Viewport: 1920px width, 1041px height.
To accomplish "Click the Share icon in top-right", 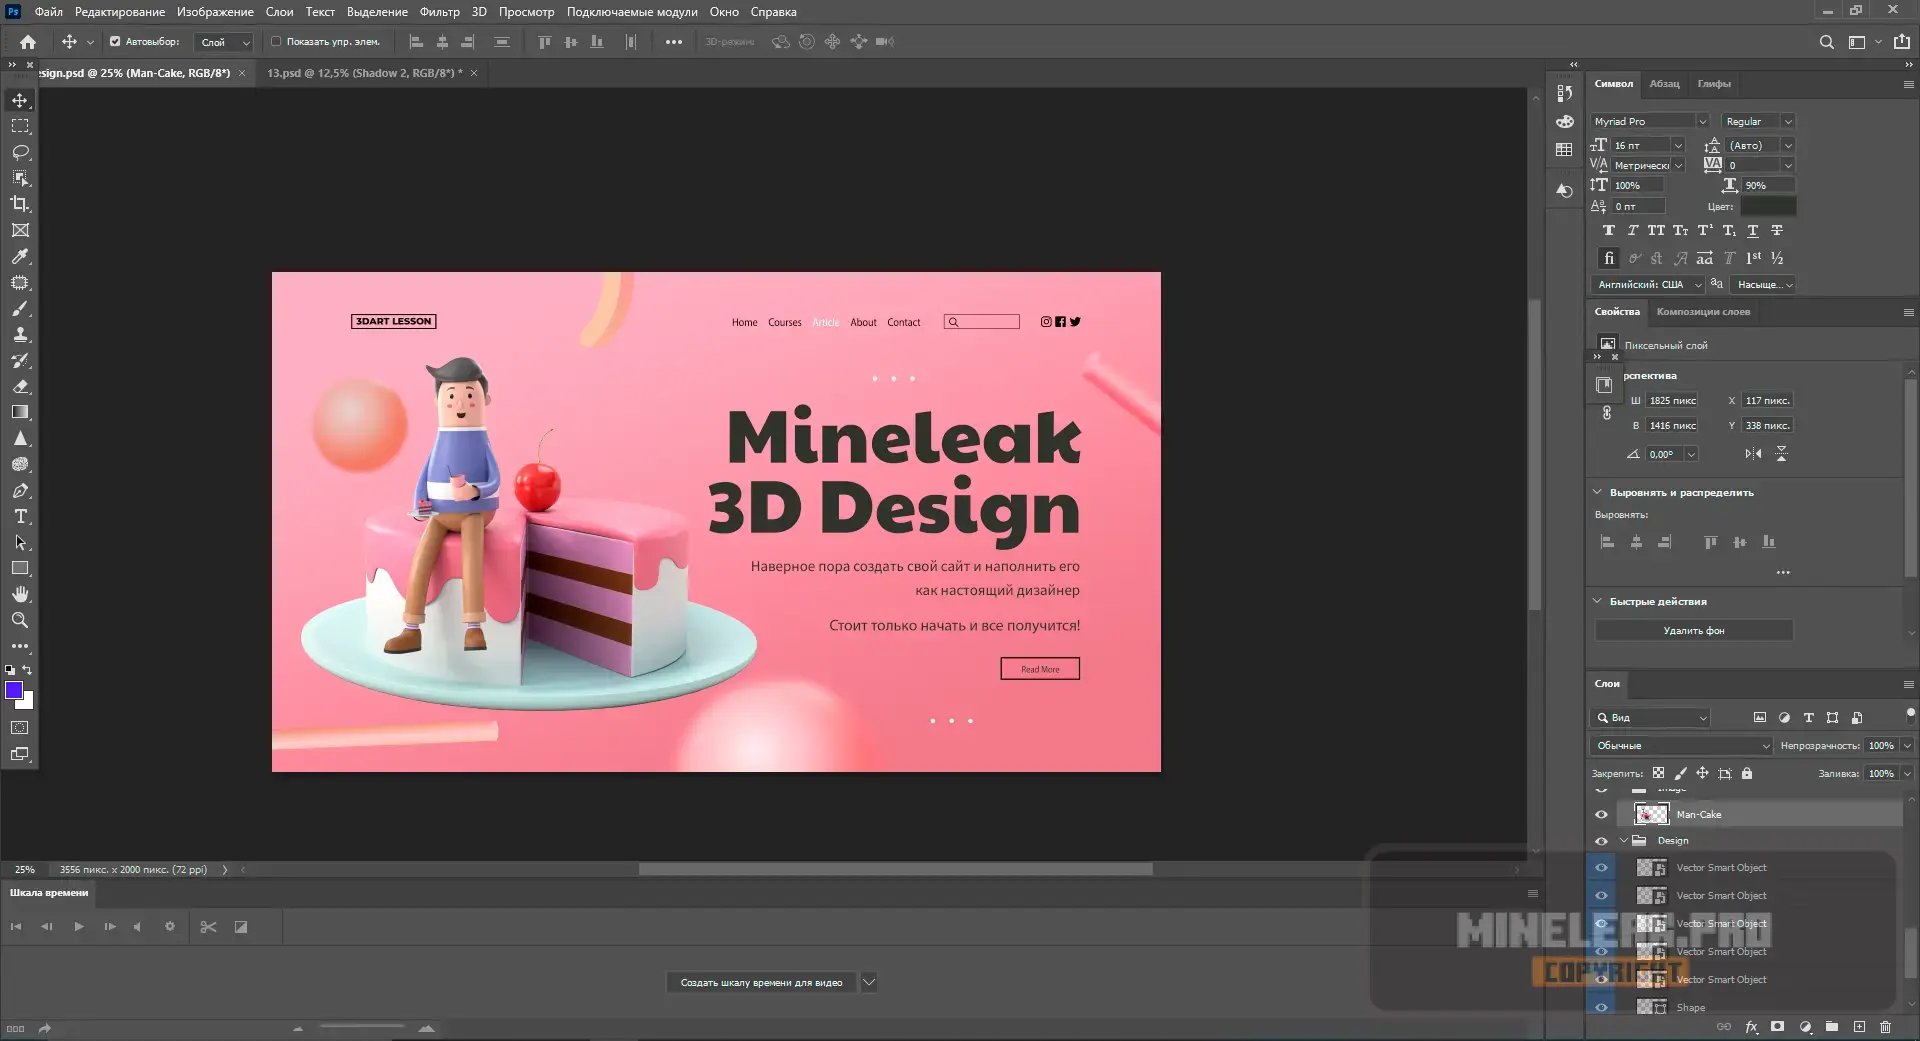I will click(x=1902, y=42).
